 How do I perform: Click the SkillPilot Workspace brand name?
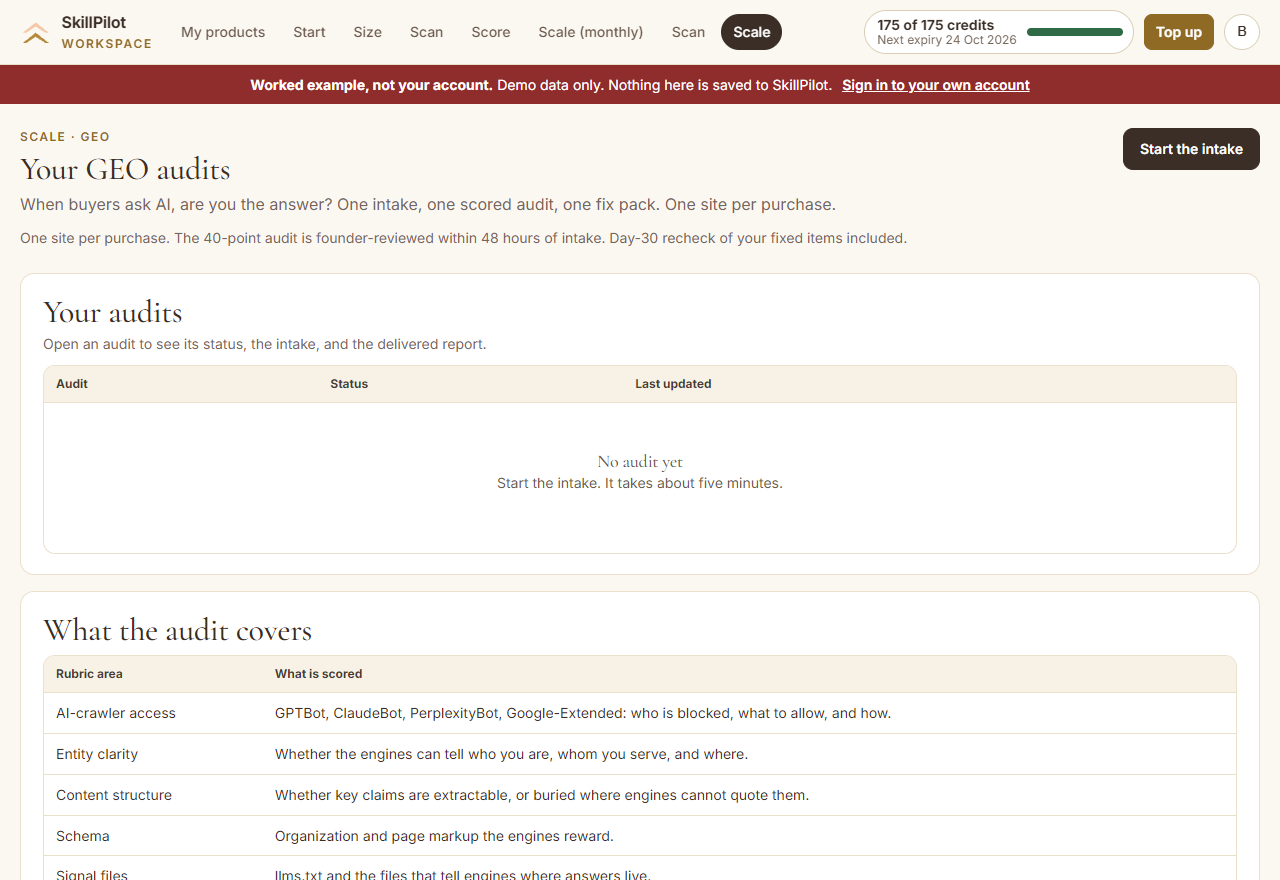pos(107,33)
